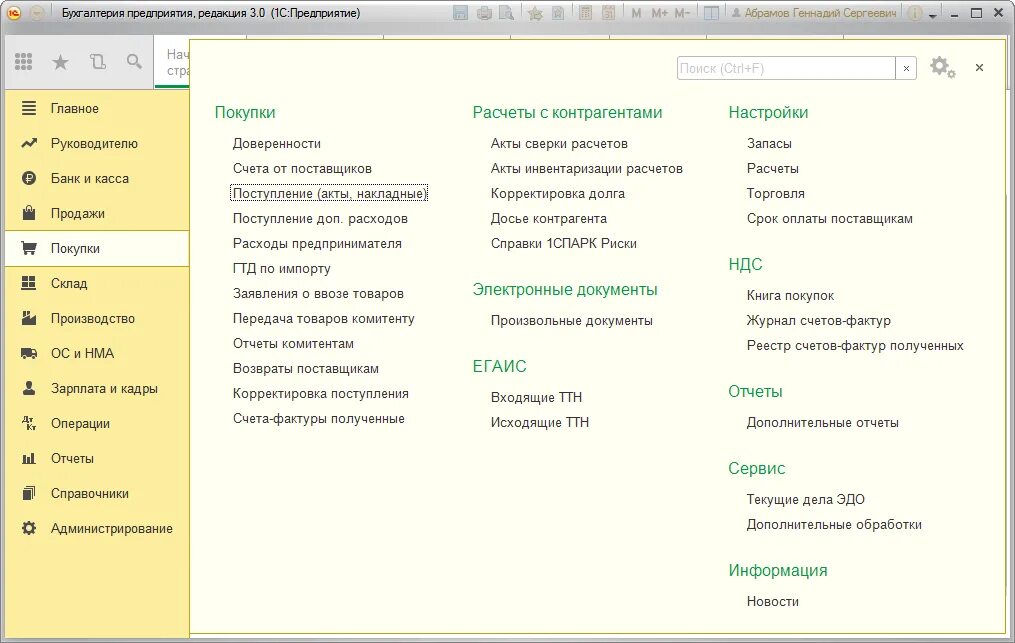Image resolution: width=1015 pixels, height=643 pixels.
Task: Open Передача товаров комитенту
Action: coord(324,319)
